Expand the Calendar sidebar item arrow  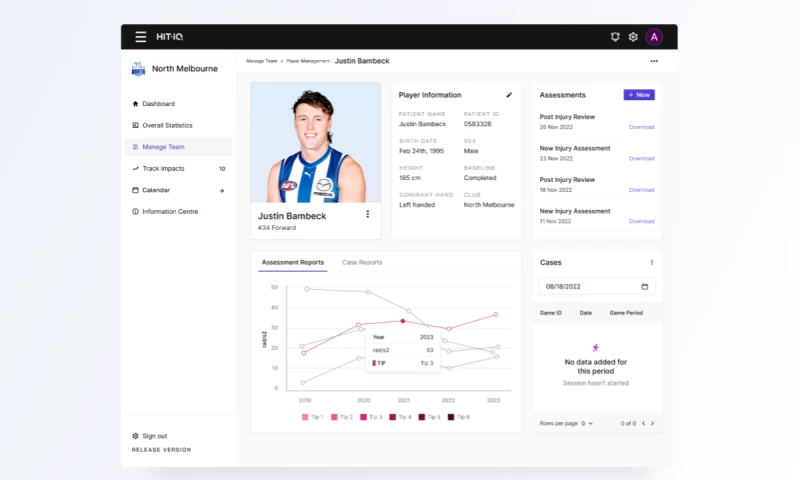tap(221, 190)
